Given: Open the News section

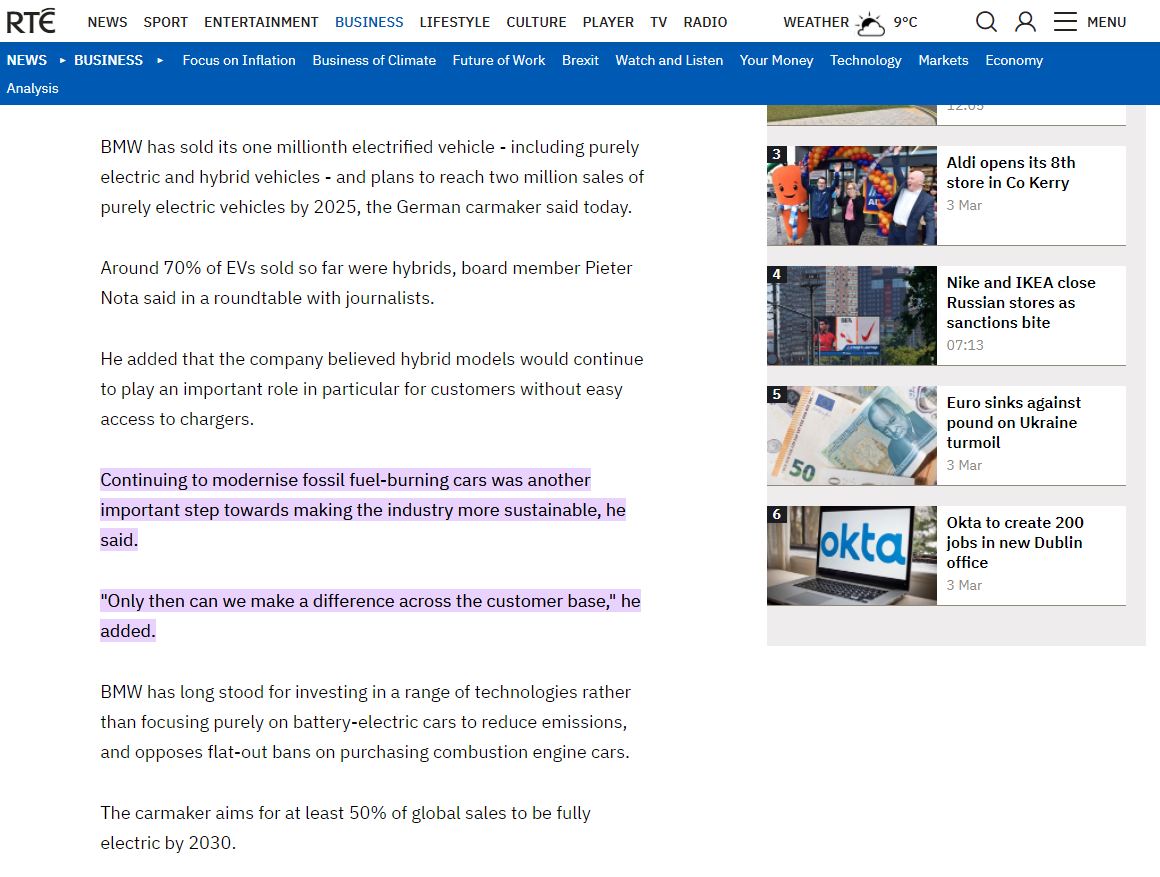Looking at the screenshot, I should click(x=107, y=22).
